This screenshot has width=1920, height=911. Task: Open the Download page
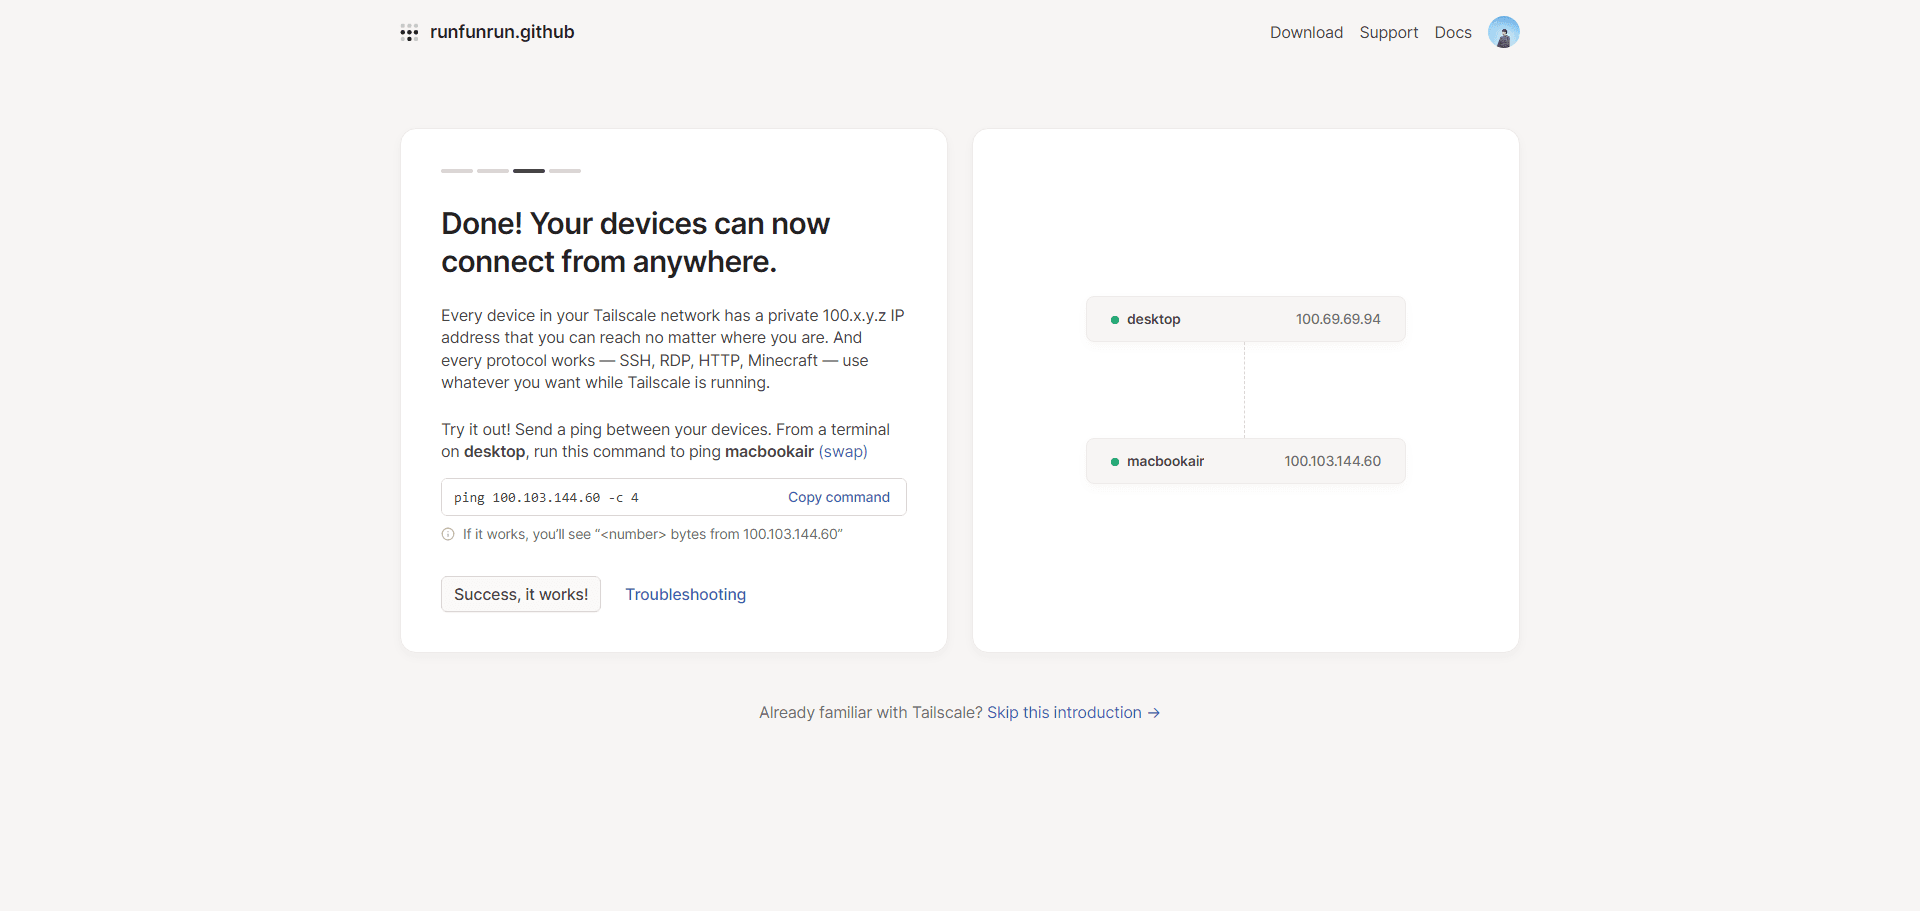point(1306,32)
